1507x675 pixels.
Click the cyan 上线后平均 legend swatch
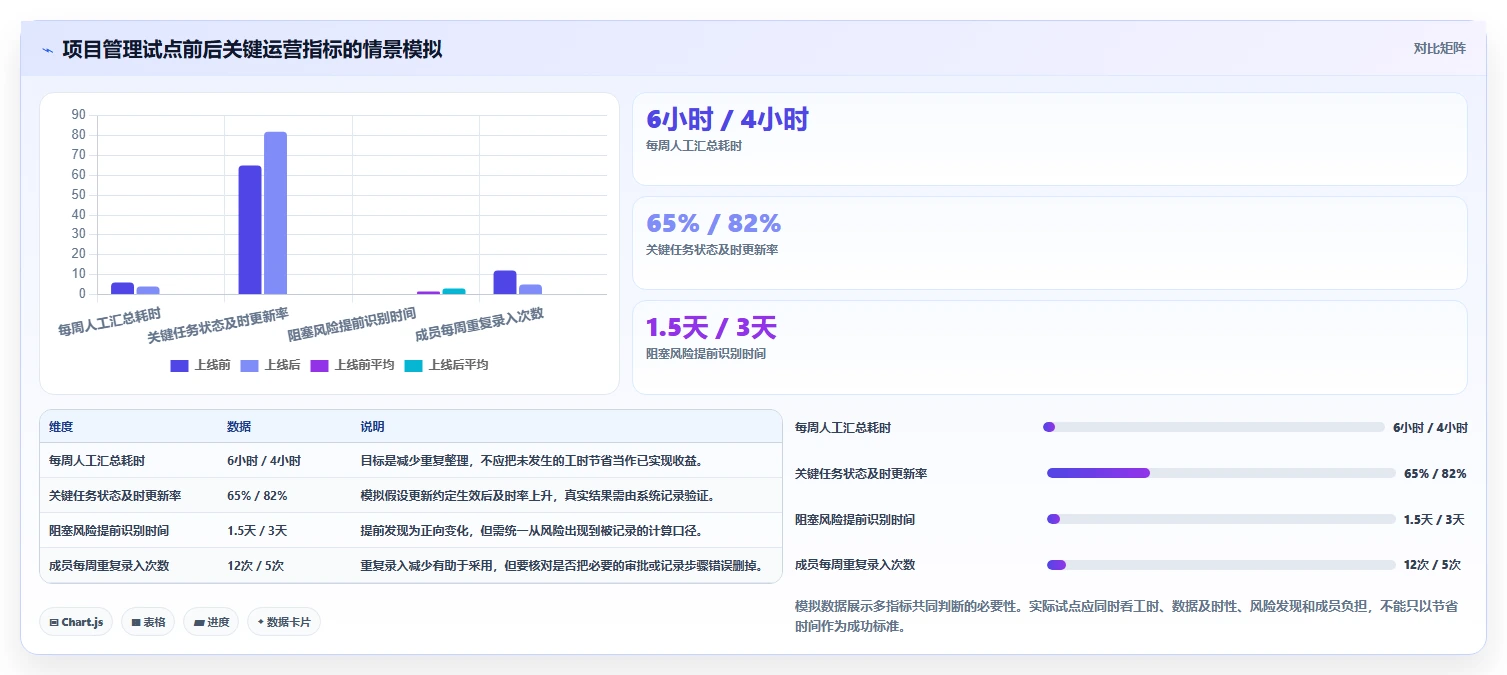point(413,366)
